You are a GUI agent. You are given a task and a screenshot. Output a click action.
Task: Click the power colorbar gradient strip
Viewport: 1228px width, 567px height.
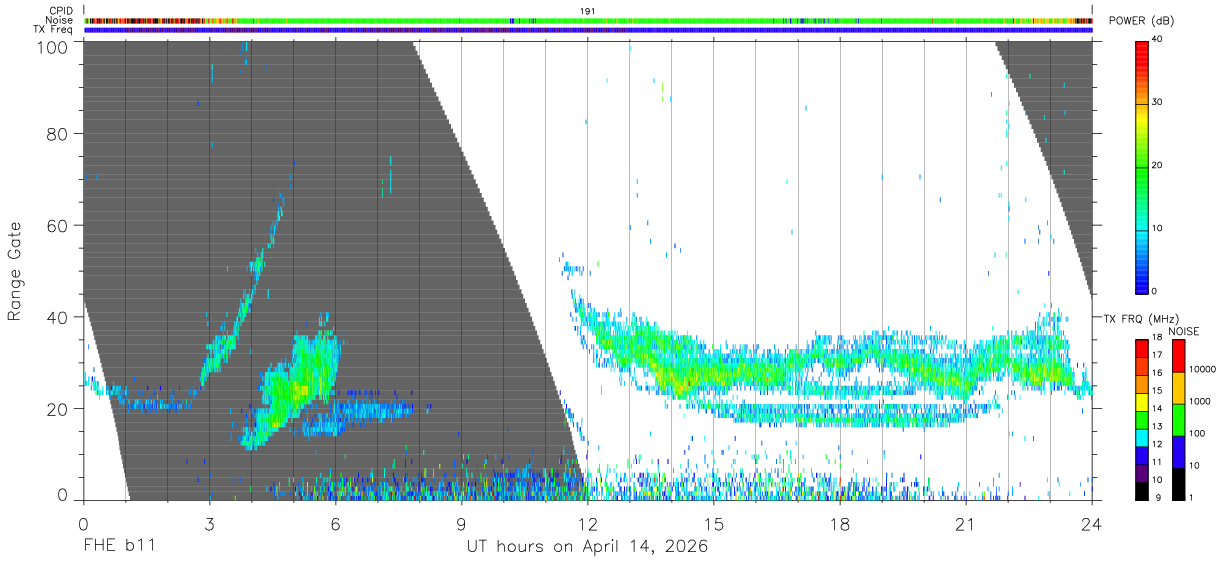coord(1142,166)
